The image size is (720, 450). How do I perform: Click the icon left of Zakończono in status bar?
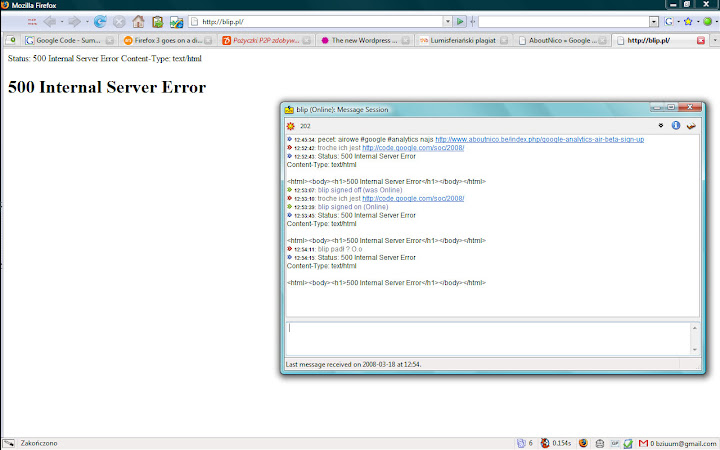click(x=9, y=444)
